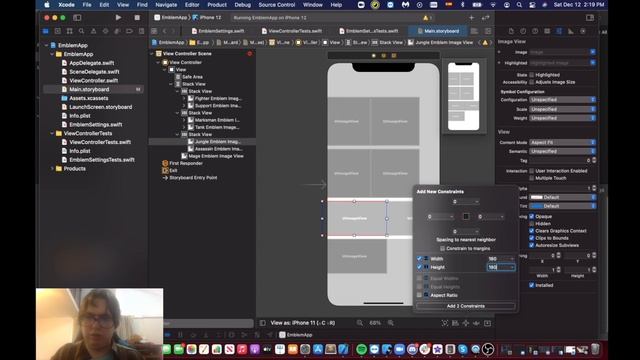Open the symbol navigator icon
This screenshot has width=640, height=360.
point(69,31)
